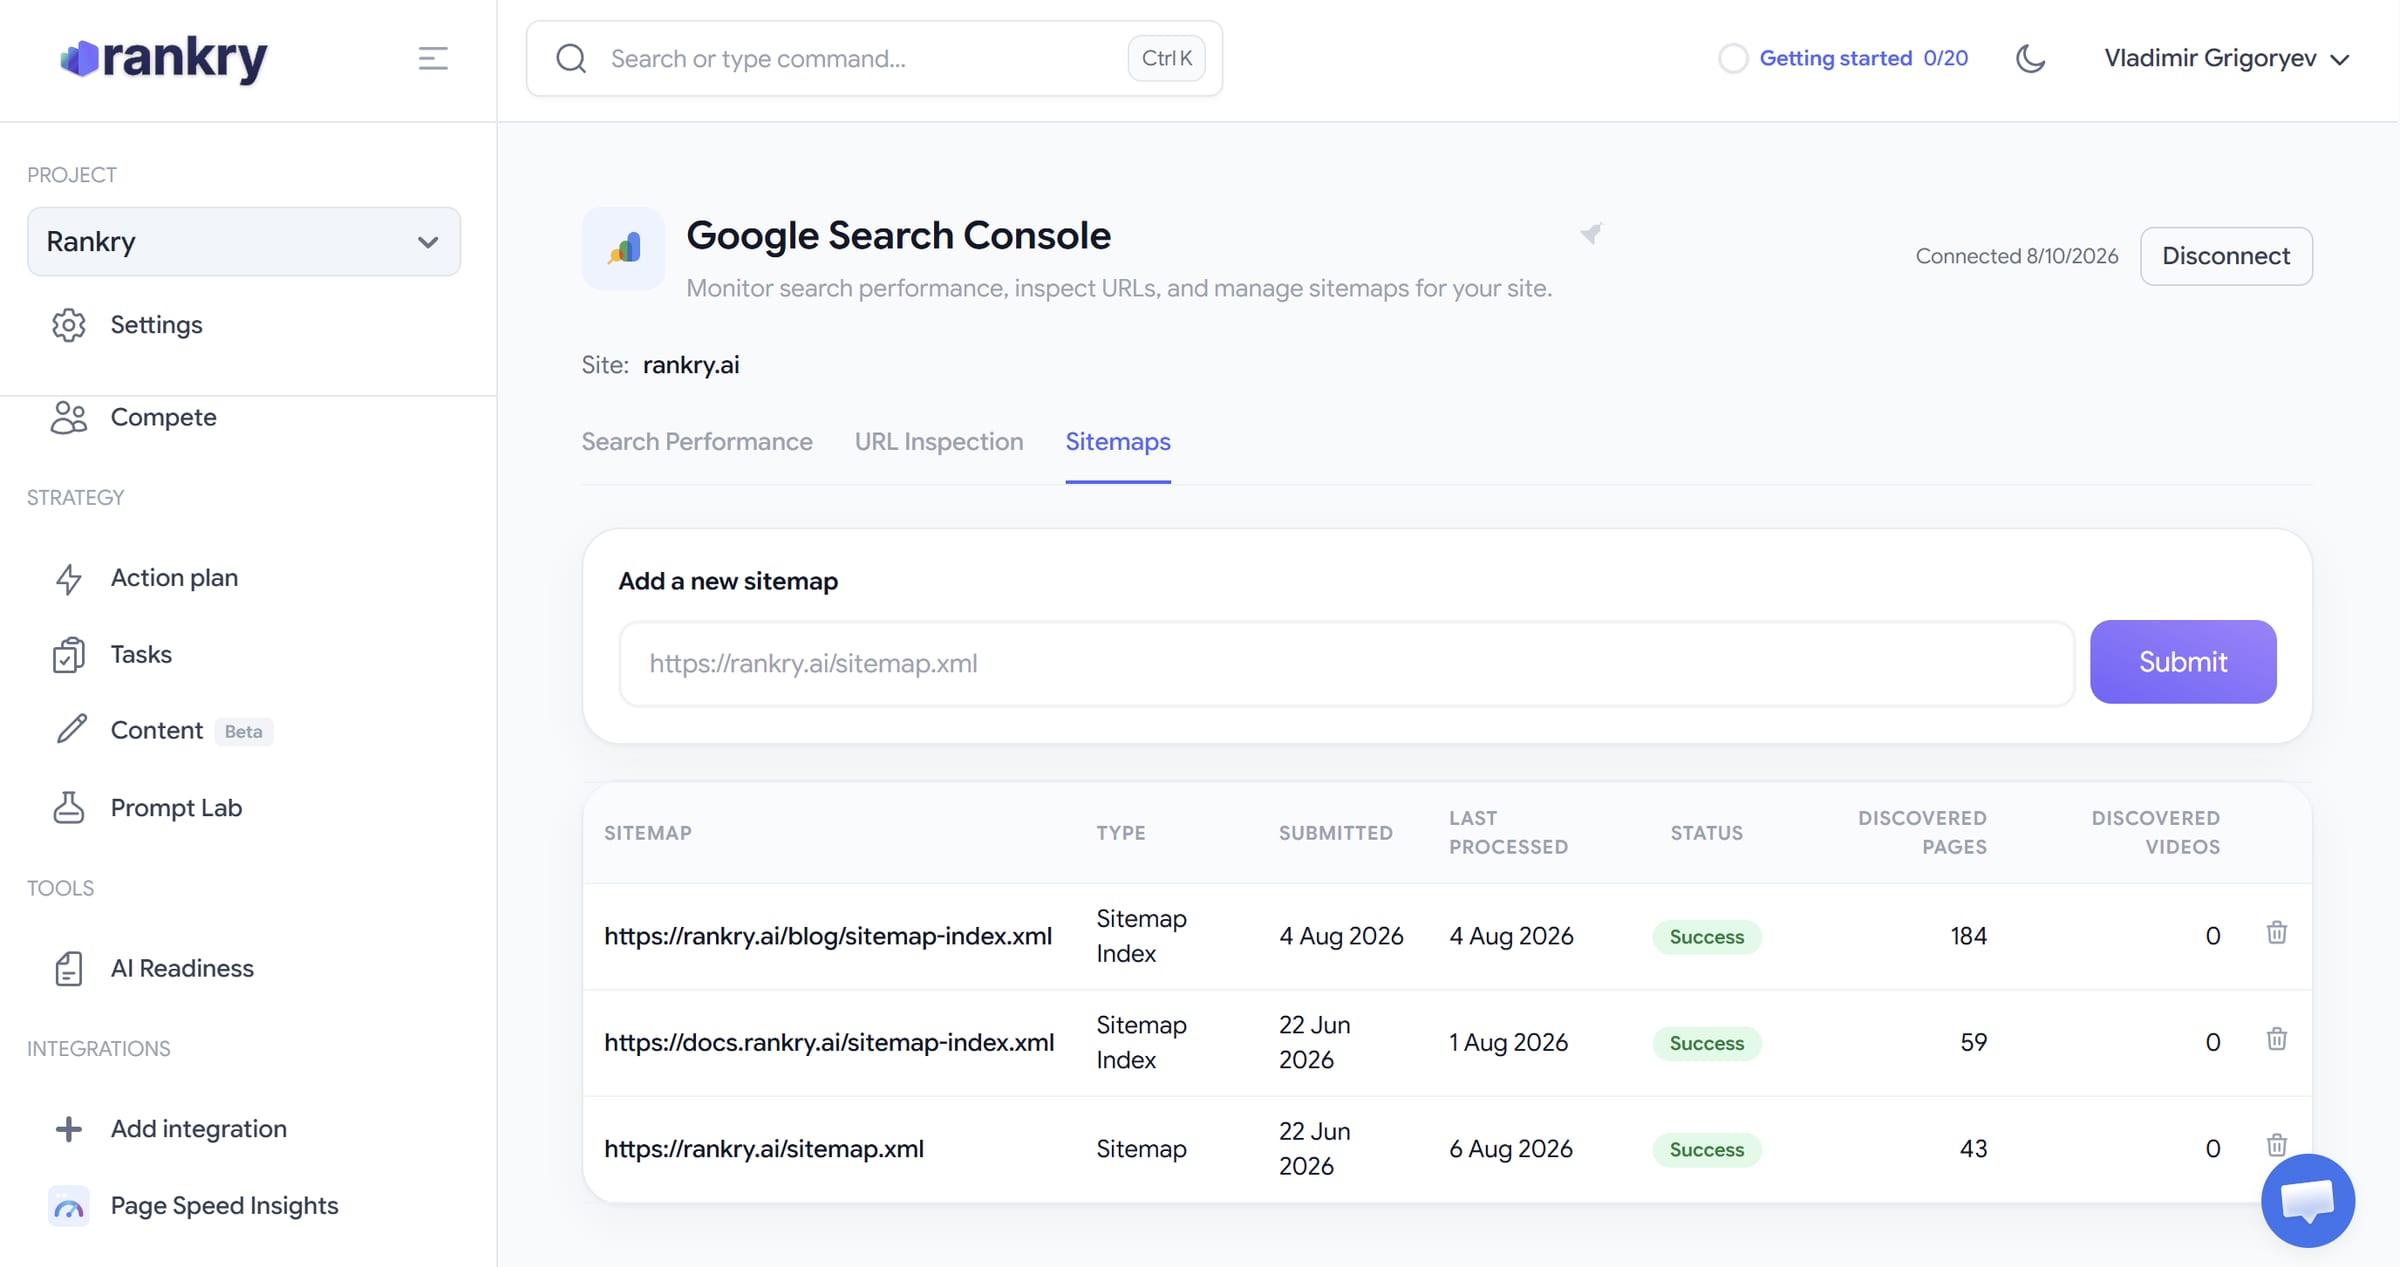Viewport: 2400px width, 1267px height.
Task: Click the Getting started progress circle
Action: coord(1733,59)
